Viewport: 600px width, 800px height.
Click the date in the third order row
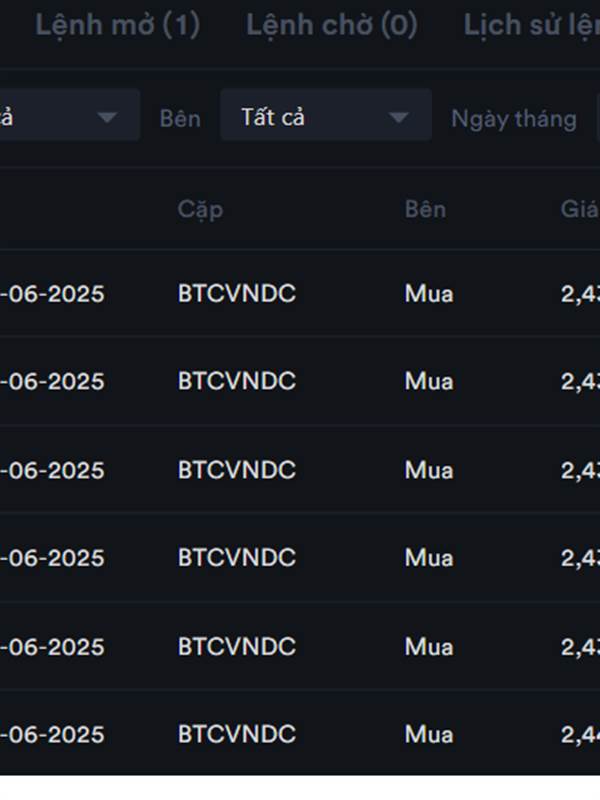[52, 470]
